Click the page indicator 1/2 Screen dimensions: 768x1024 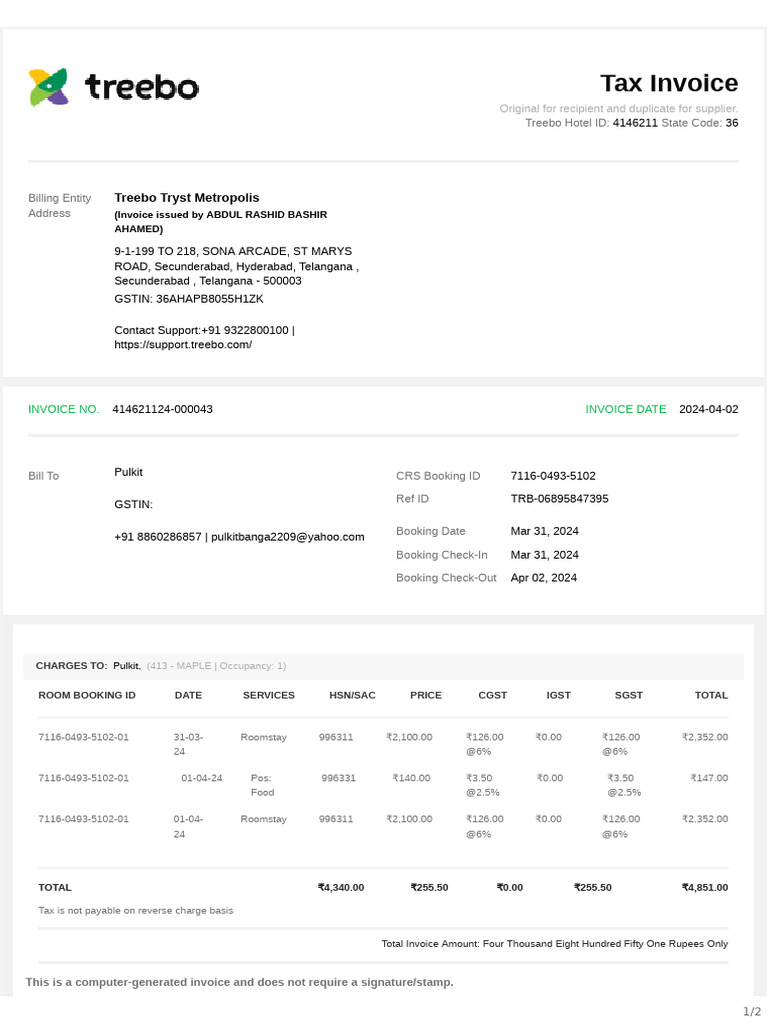click(x=752, y=1012)
